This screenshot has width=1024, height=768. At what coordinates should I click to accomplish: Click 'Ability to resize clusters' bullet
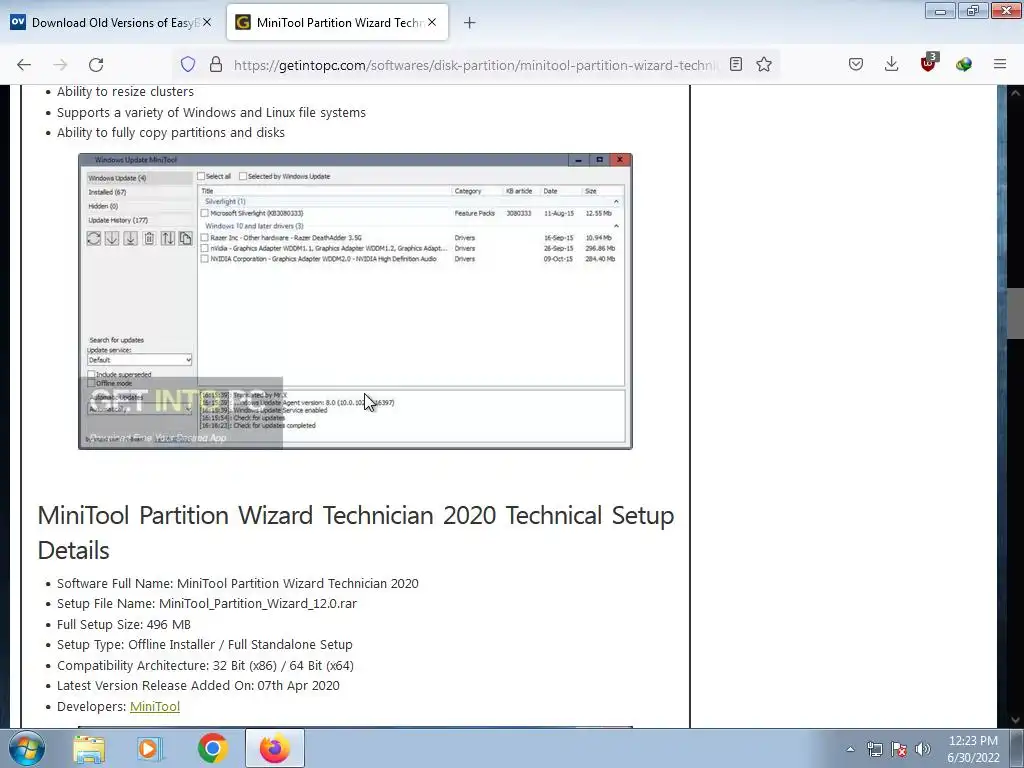pyautogui.click(x=125, y=92)
